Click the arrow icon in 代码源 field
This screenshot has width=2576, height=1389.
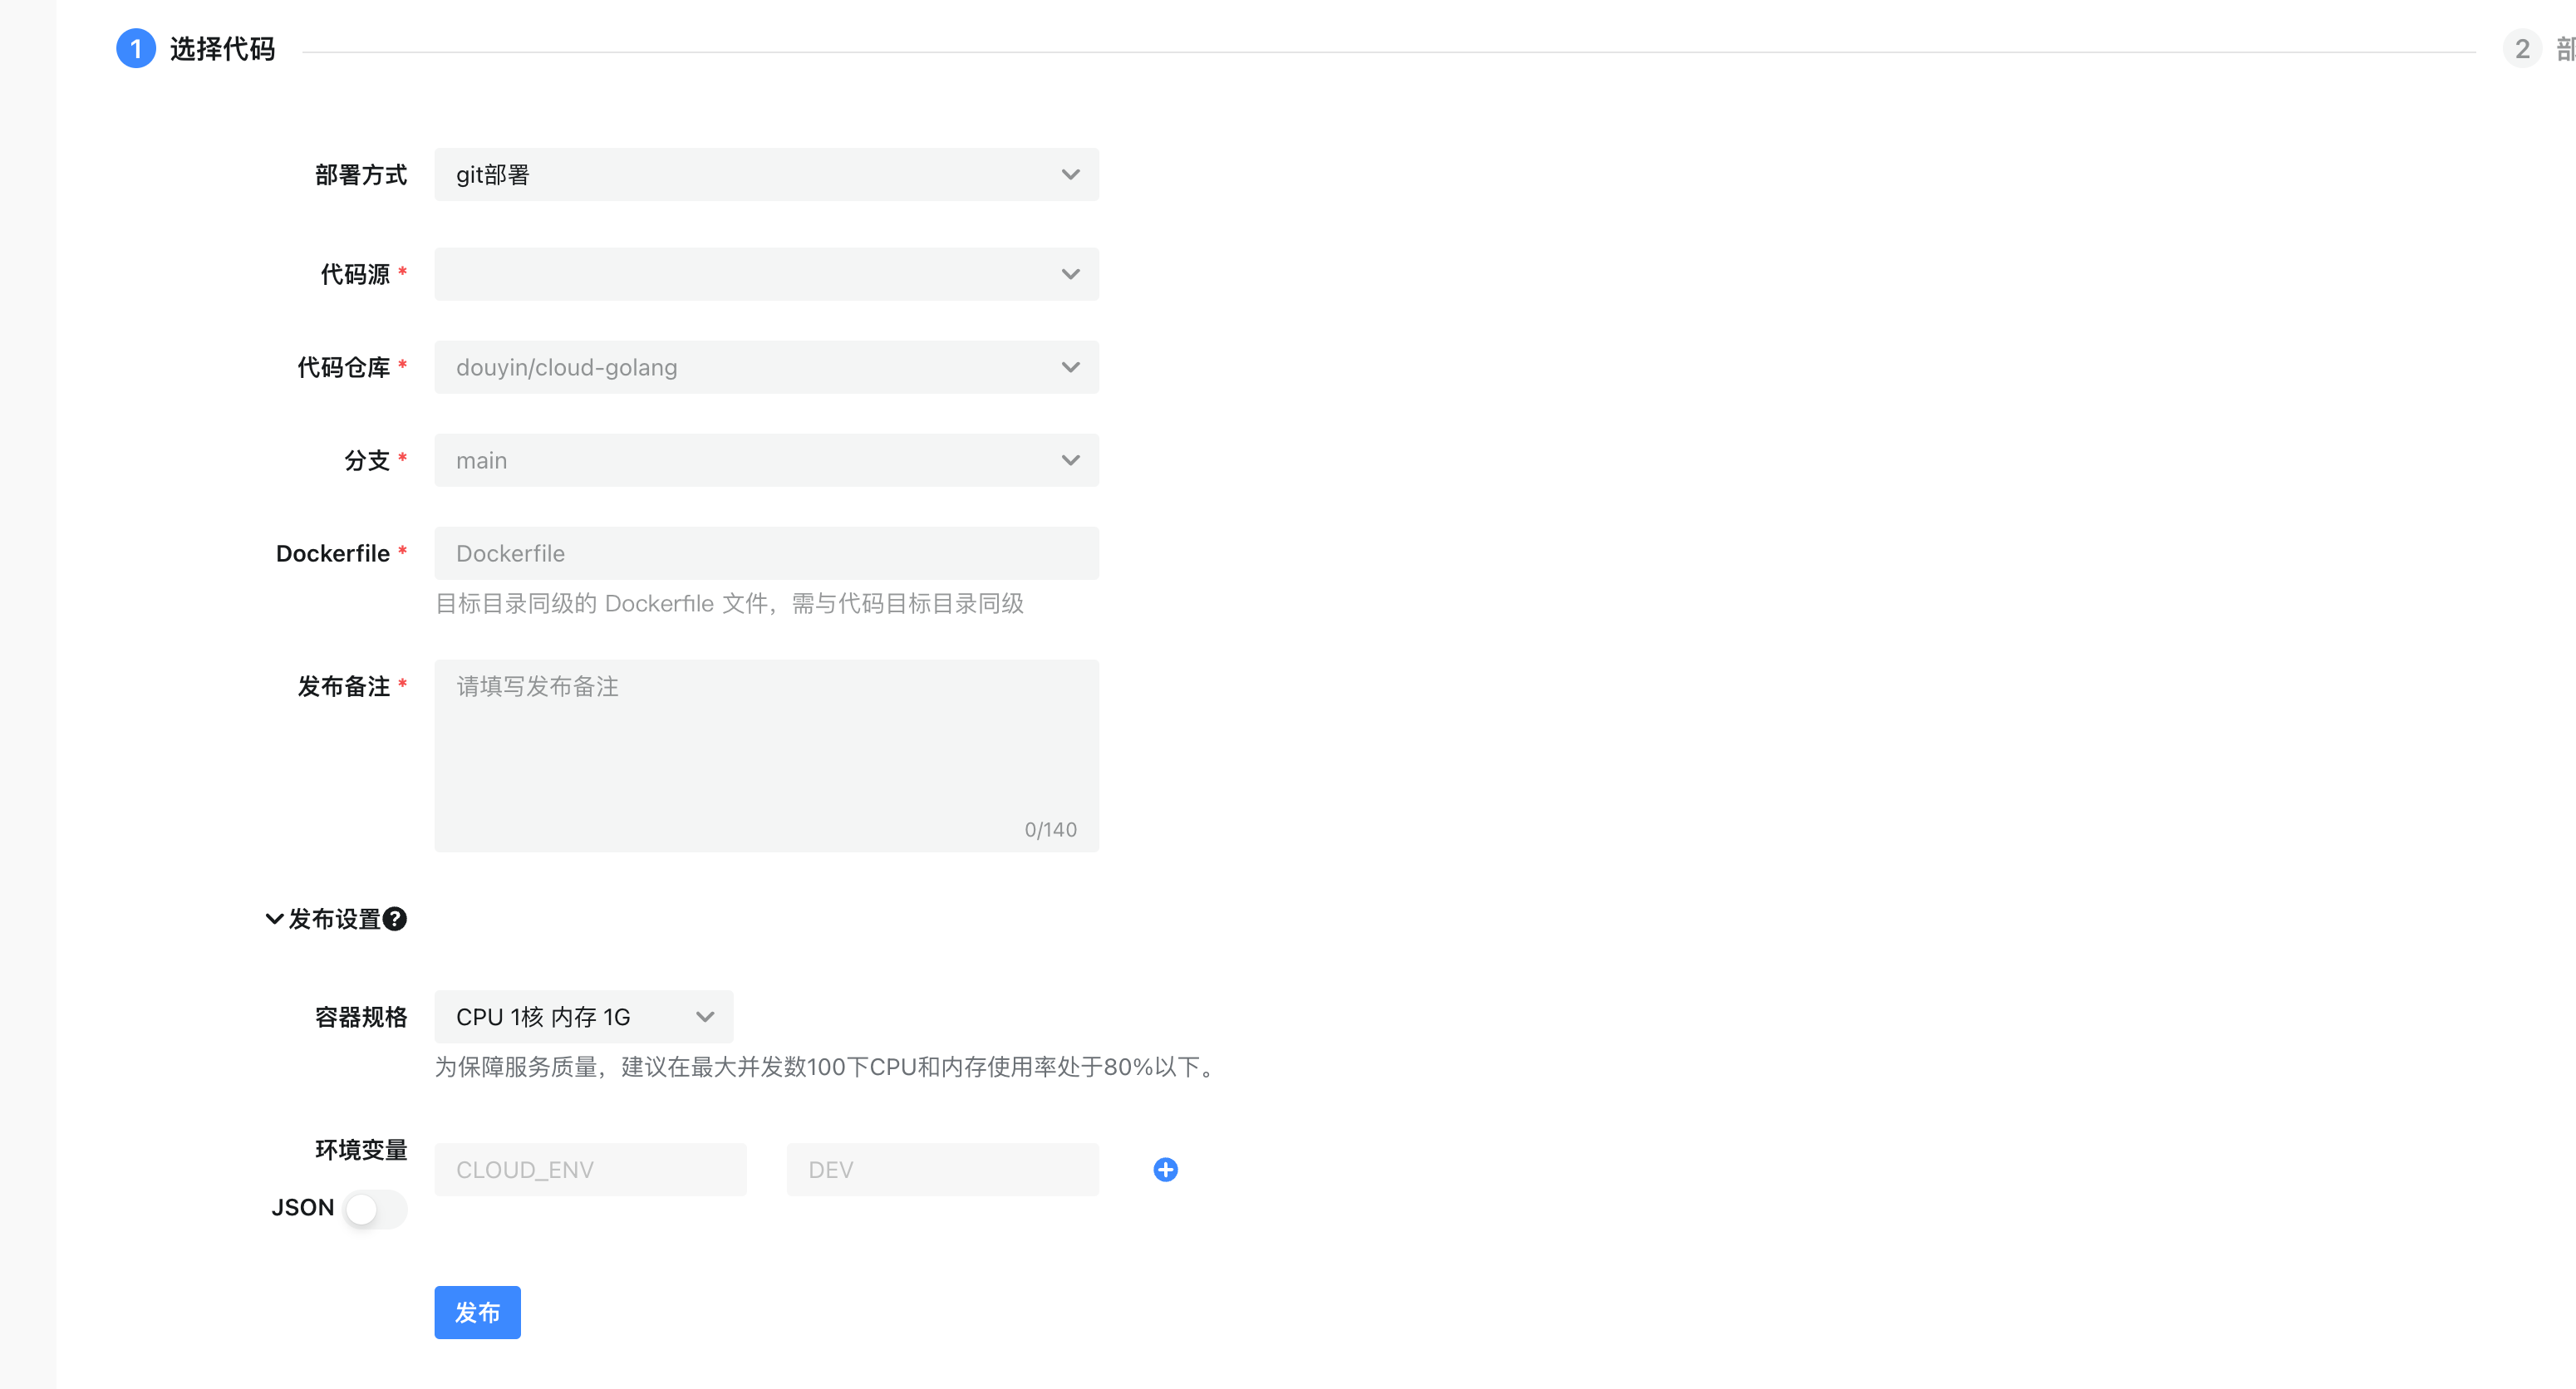click(1070, 274)
